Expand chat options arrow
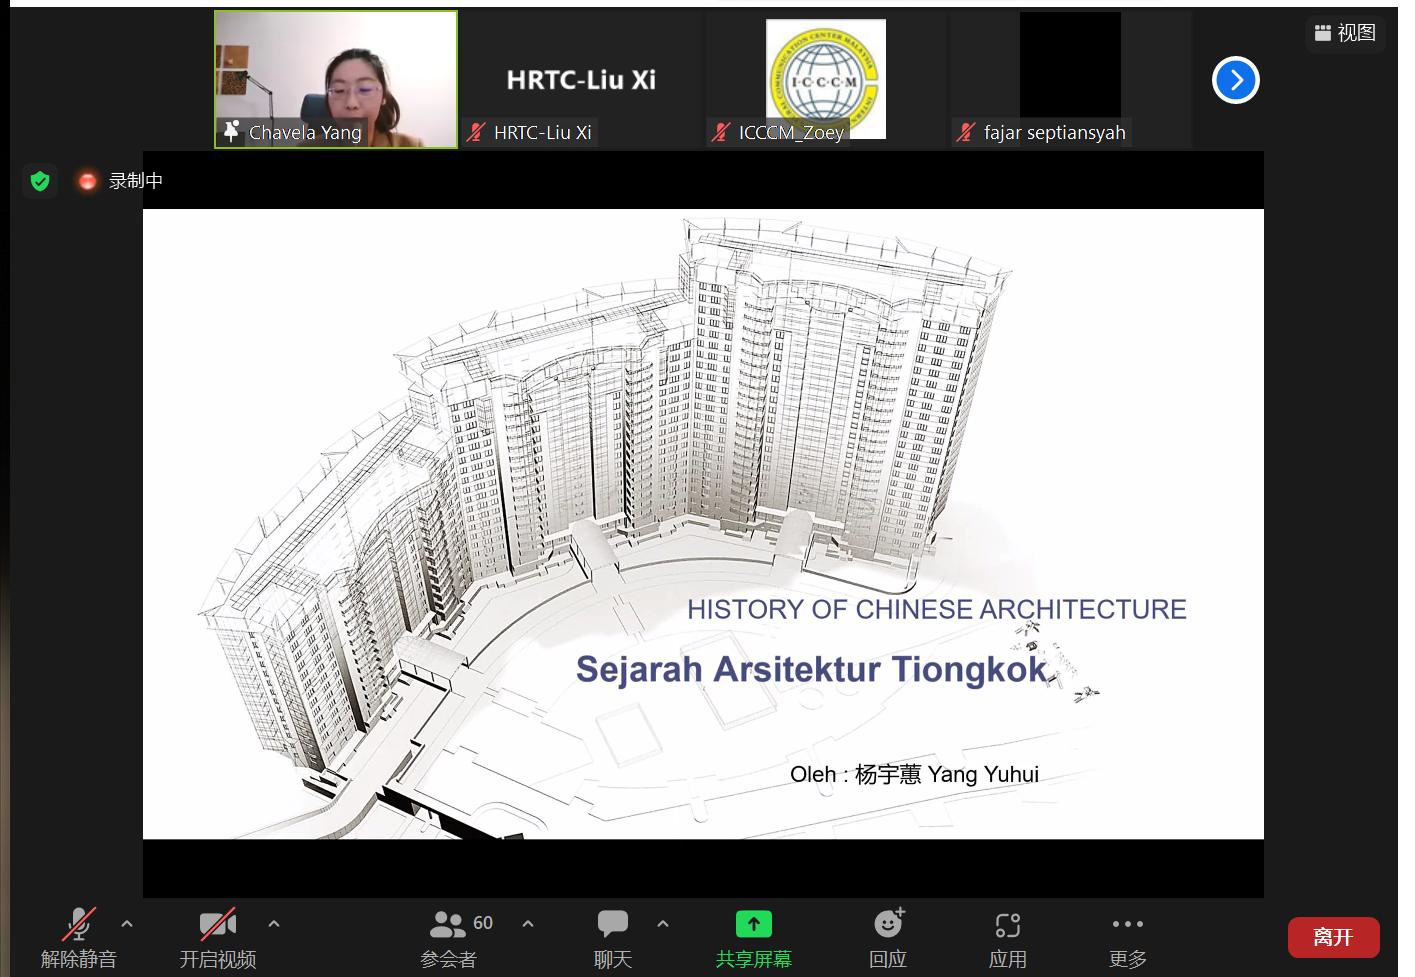This screenshot has width=1415, height=977. (x=663, y=924)
